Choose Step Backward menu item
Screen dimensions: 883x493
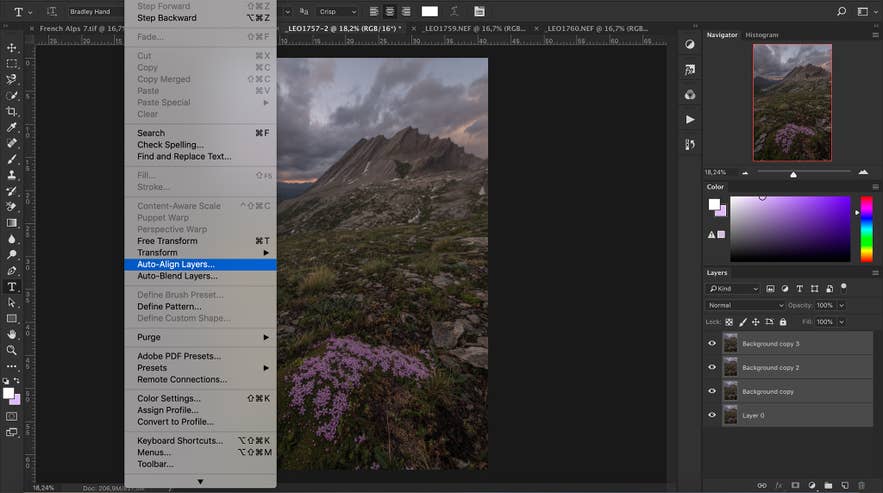click(200, 18)
